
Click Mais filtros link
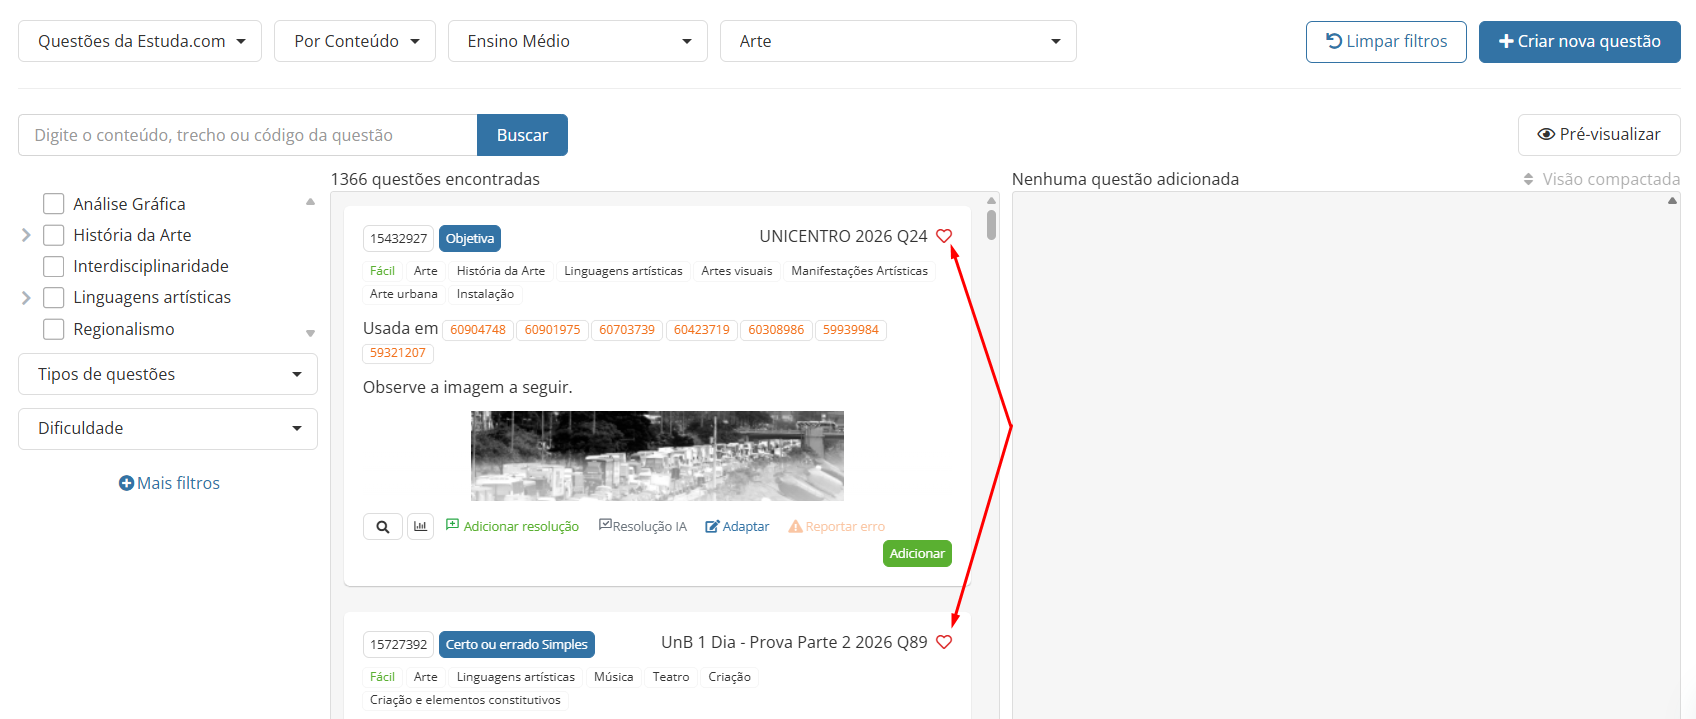[x=169, y=483]
